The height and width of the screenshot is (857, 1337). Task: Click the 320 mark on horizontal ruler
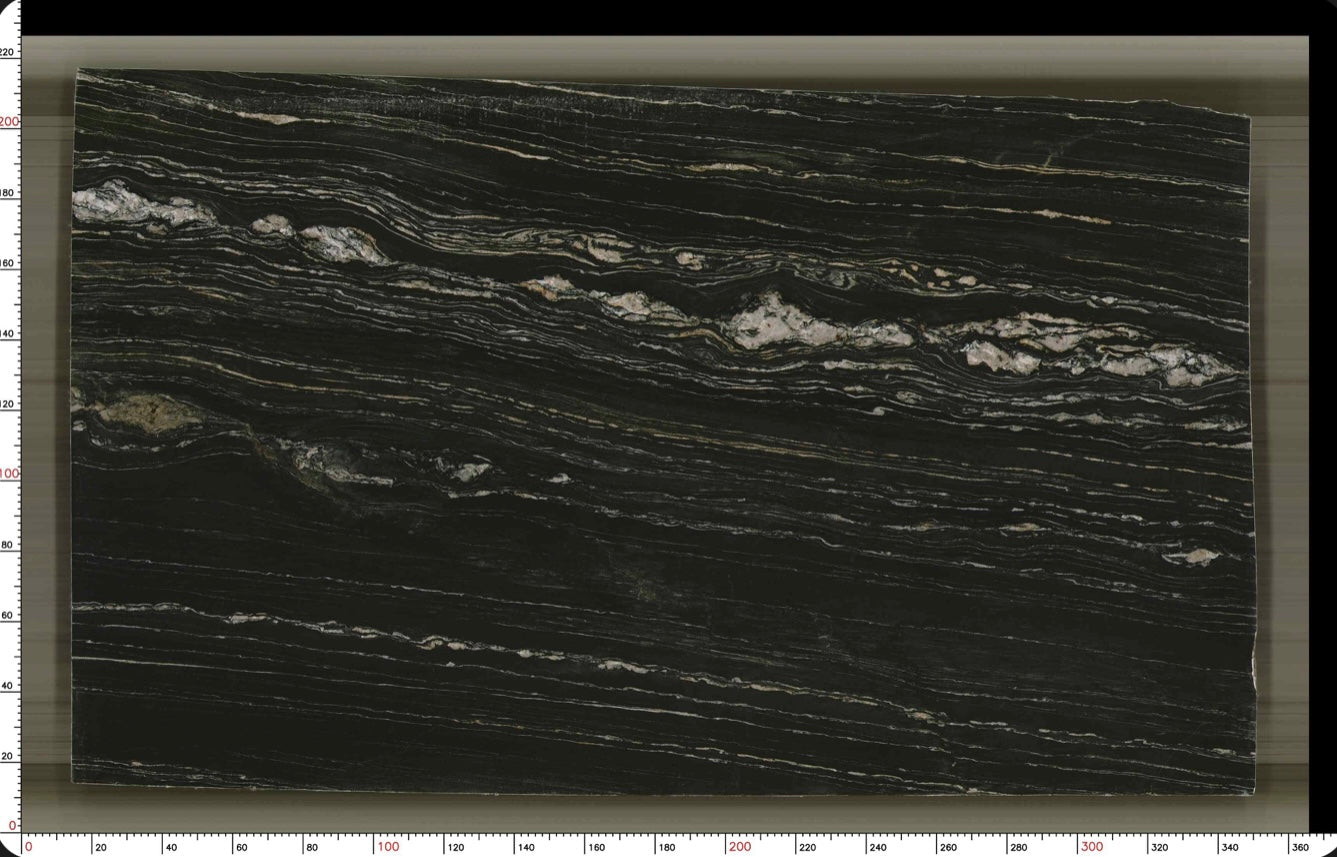coord(1159,848)
